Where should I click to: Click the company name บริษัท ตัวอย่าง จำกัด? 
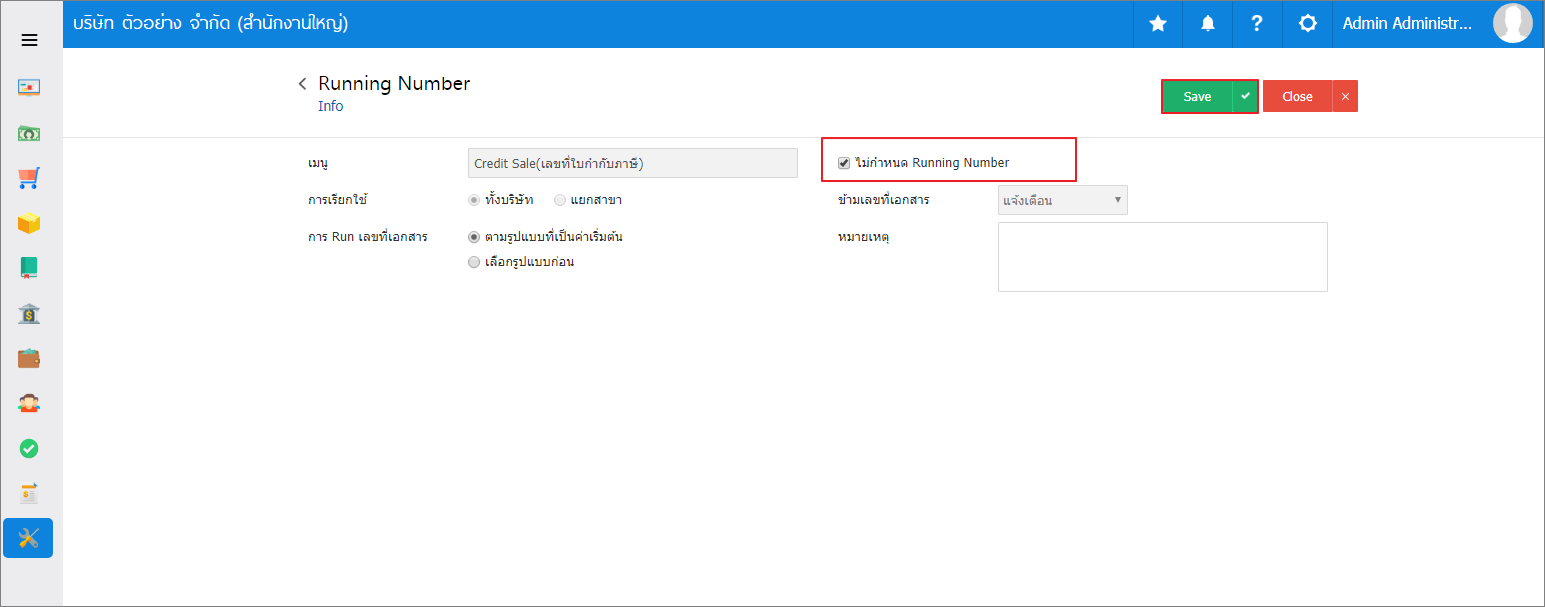tap(210, 23)
